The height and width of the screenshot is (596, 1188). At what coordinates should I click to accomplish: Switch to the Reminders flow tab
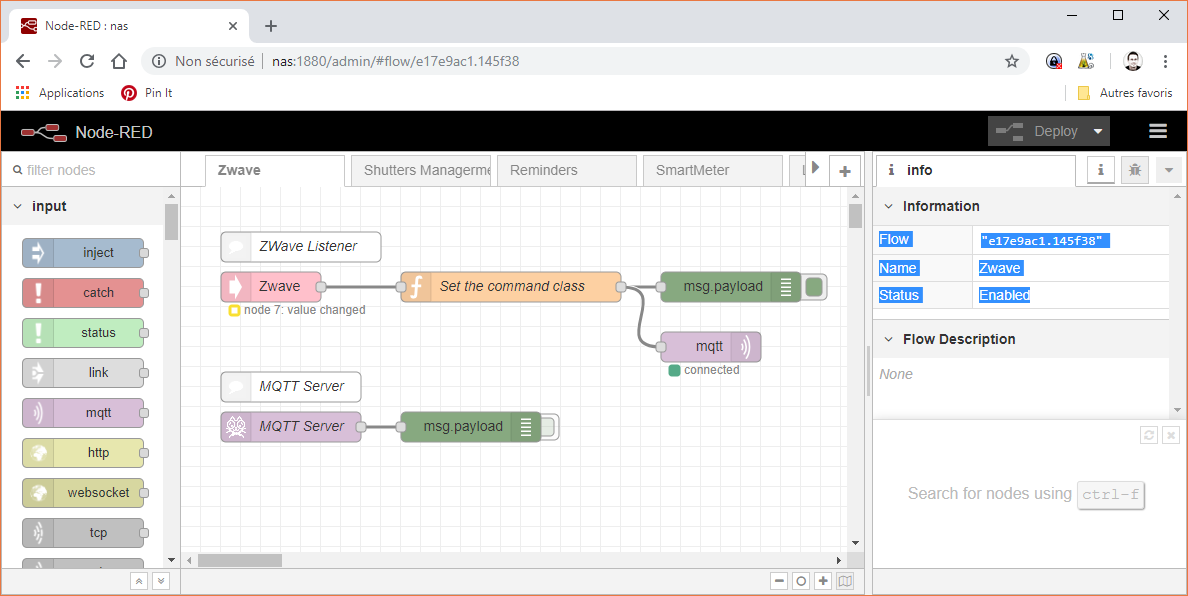(567, 170)
